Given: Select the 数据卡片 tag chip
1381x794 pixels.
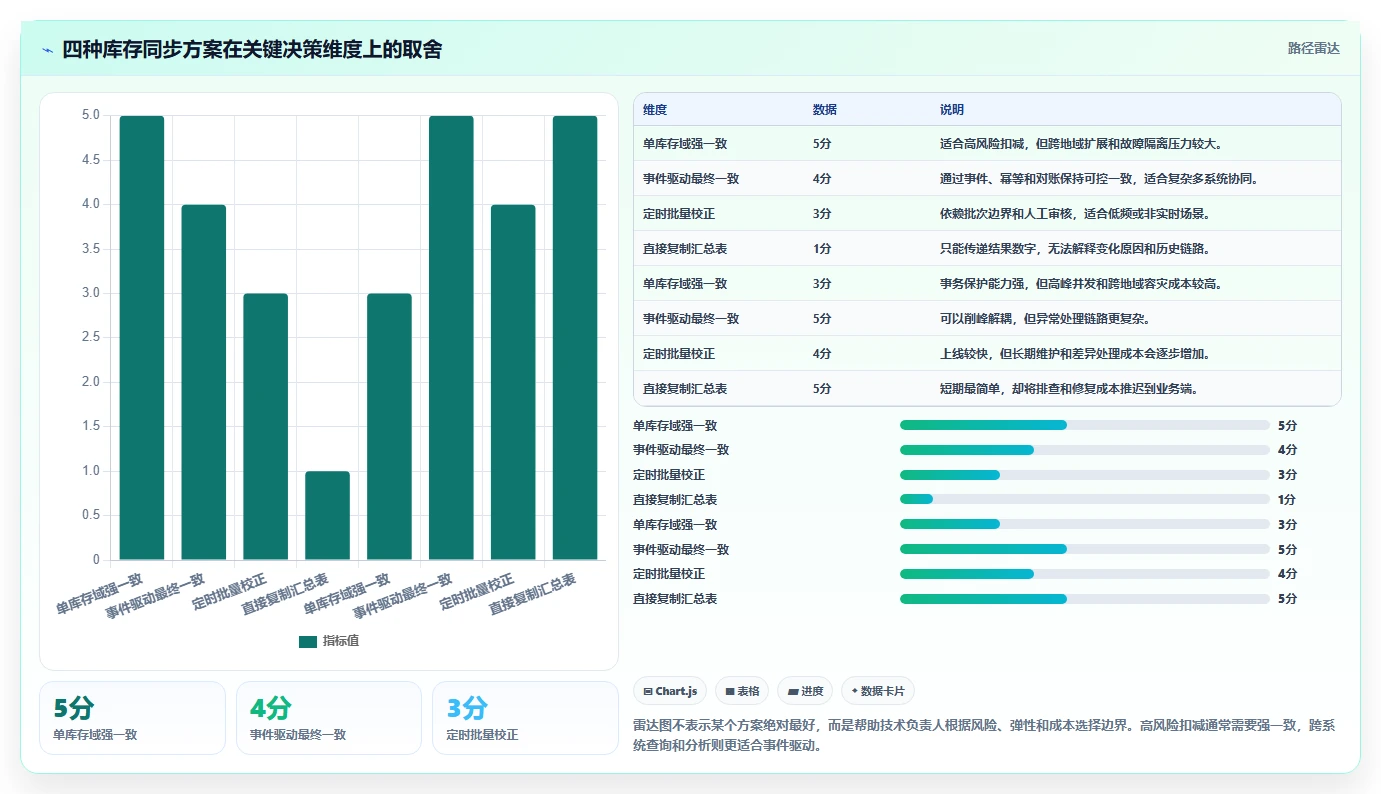Looking at the screenshot, I should (x=878, y=691).
